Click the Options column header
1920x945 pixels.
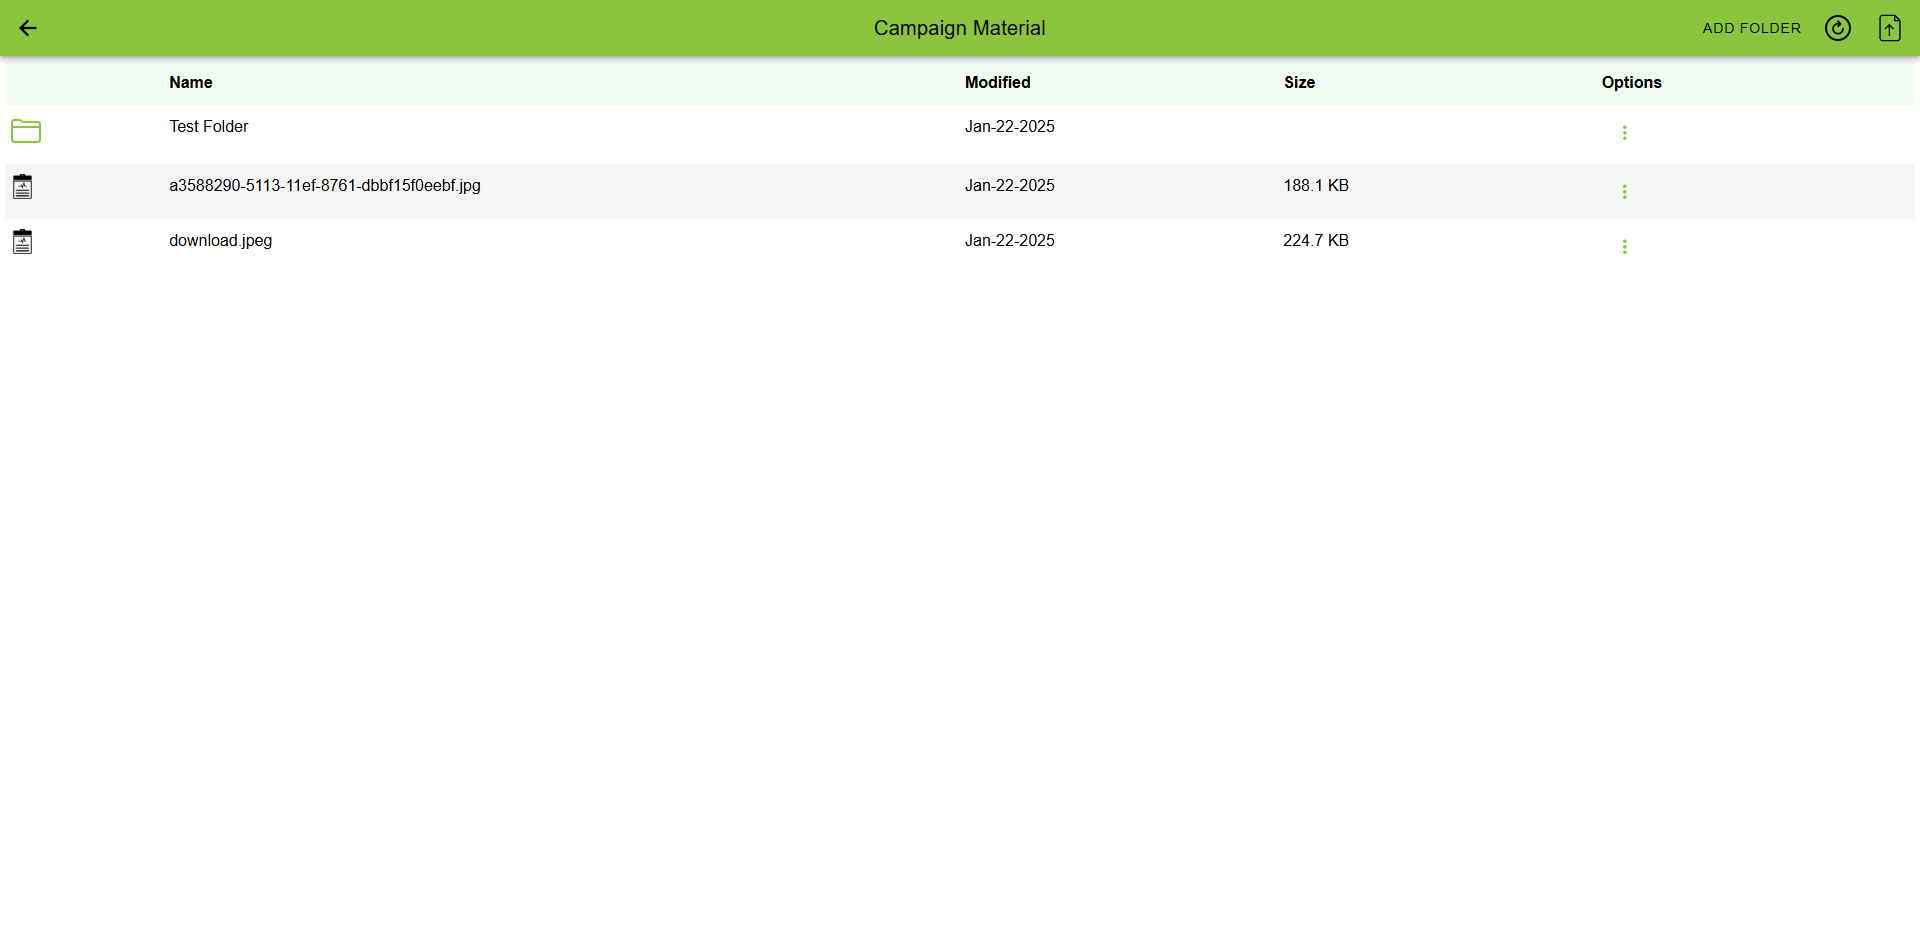coord(1631,82)
